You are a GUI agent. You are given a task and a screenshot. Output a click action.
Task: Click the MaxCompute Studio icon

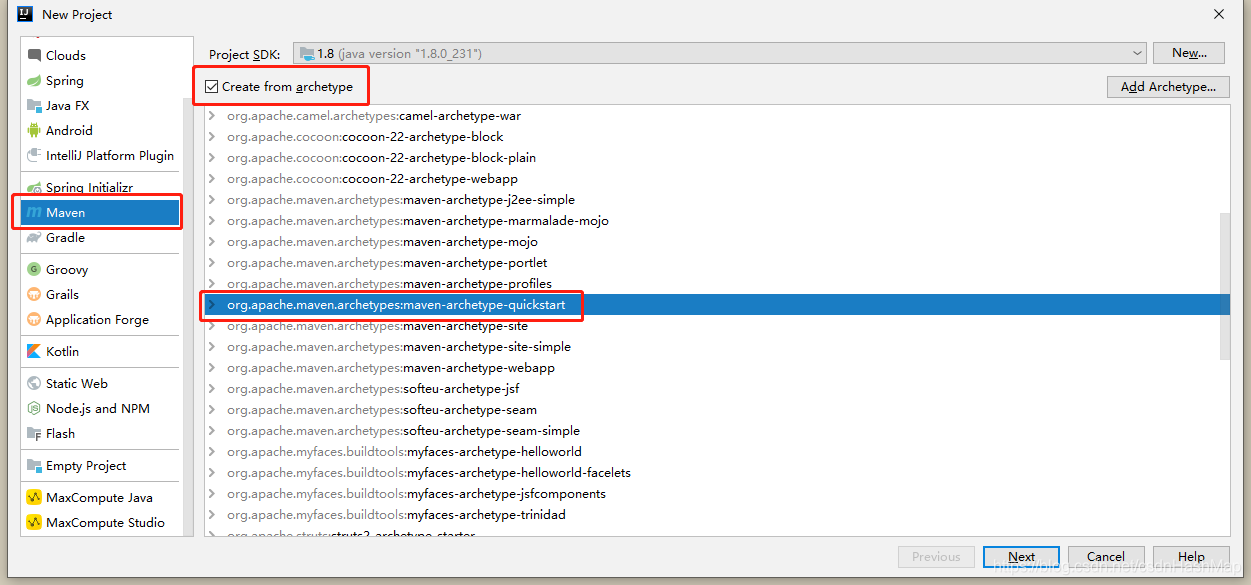[34, 523]
